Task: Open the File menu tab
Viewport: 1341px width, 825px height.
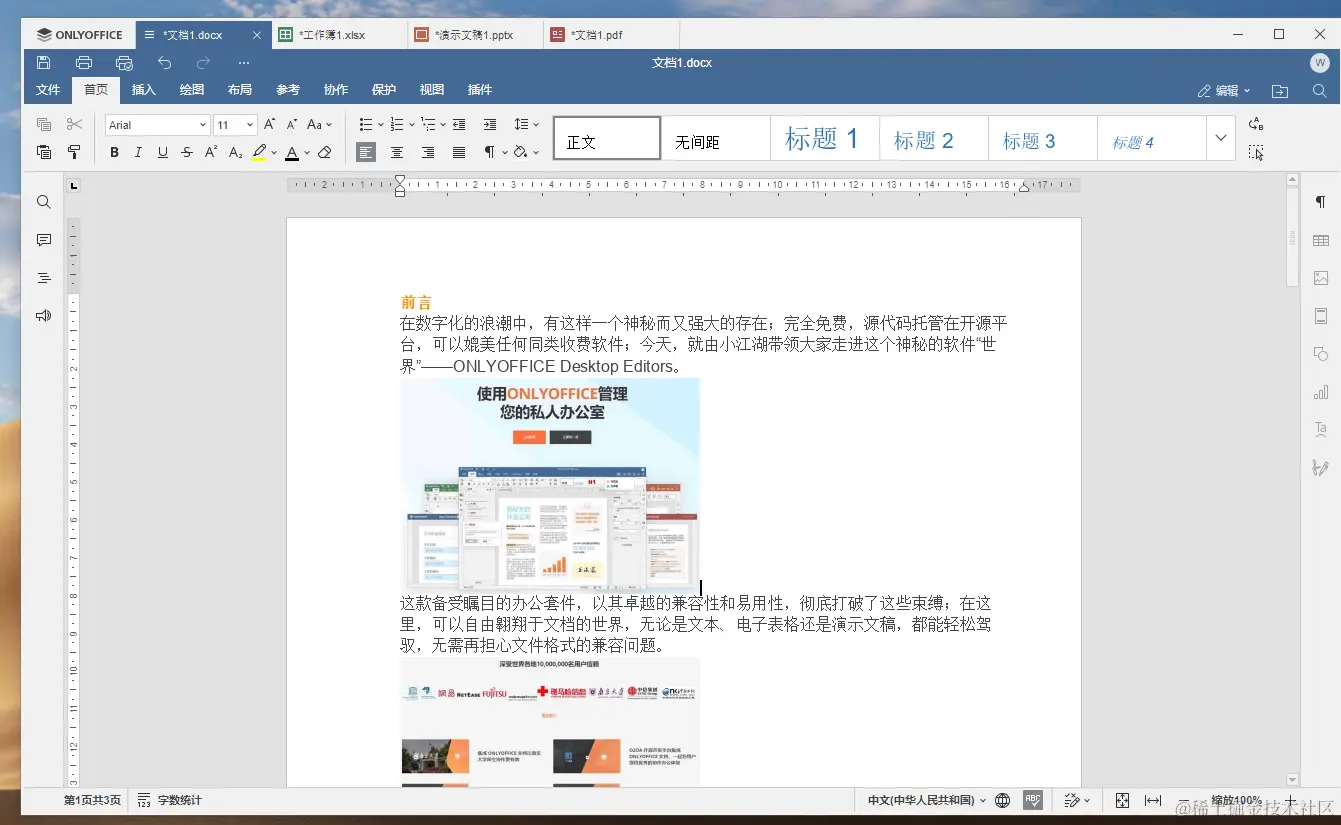Action: [x=48, y=90]
